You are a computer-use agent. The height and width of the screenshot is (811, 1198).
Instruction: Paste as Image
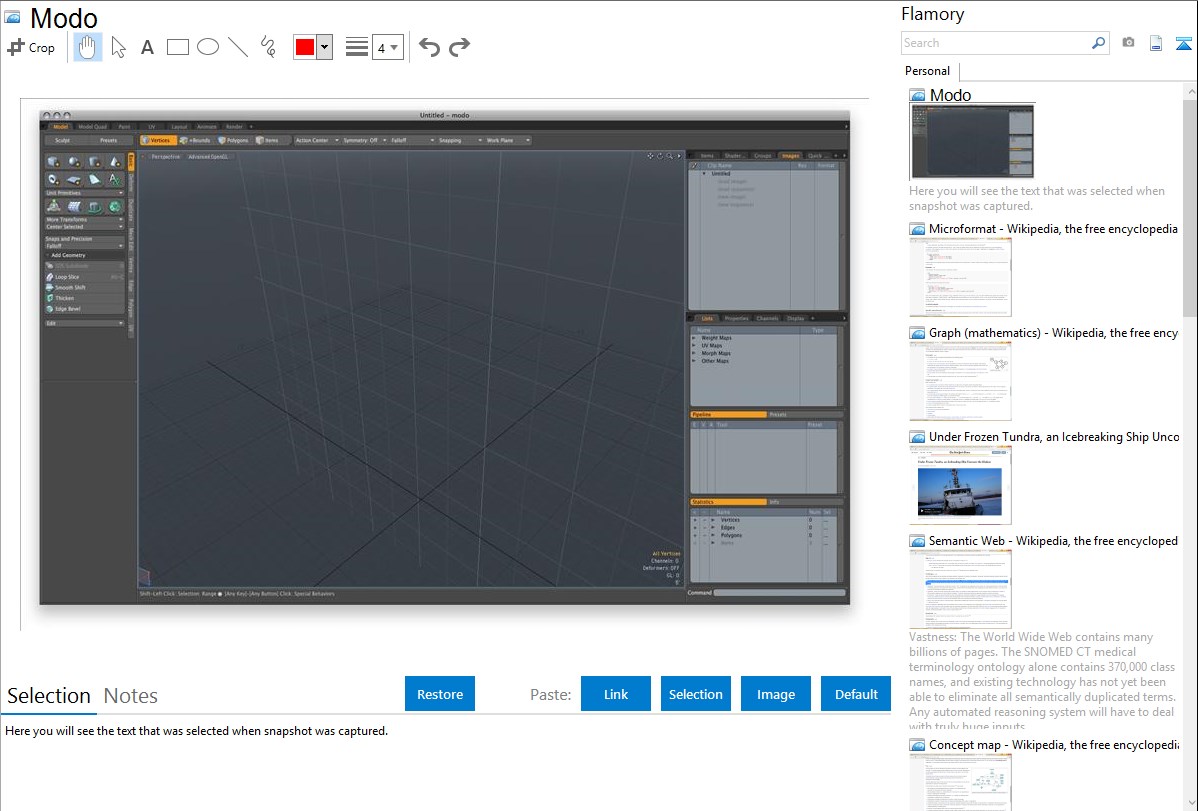(775, 693)
